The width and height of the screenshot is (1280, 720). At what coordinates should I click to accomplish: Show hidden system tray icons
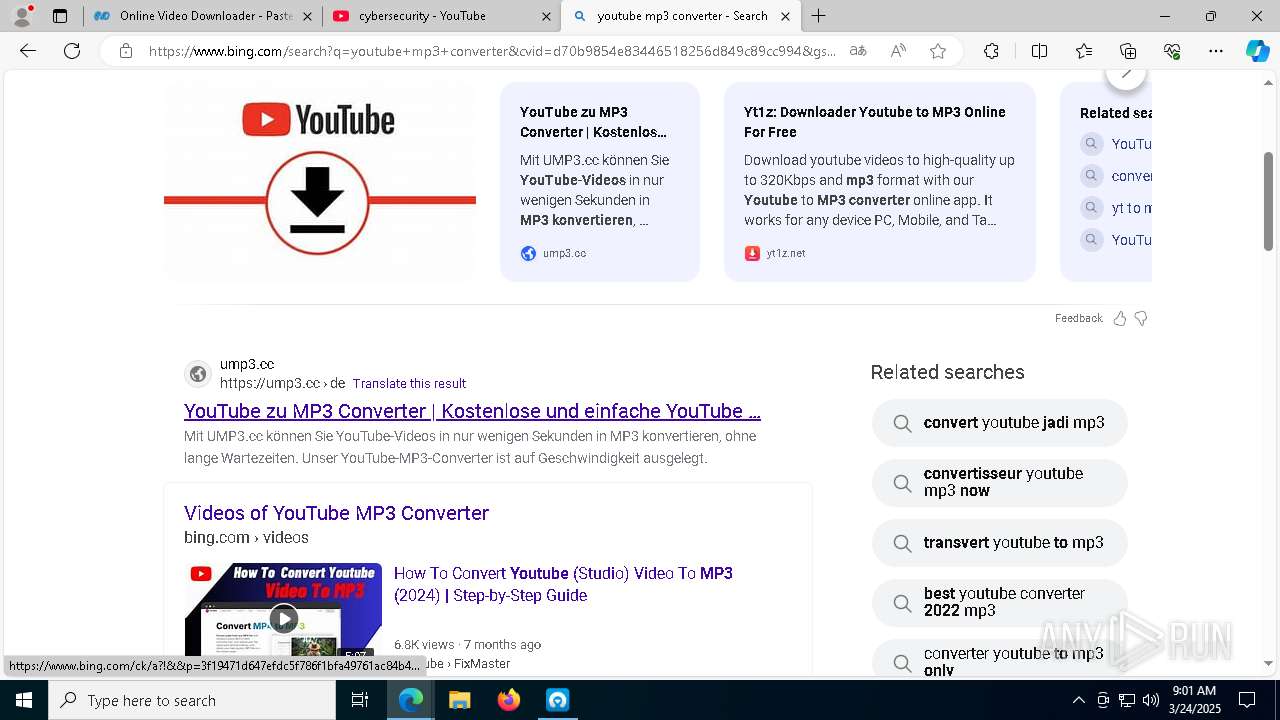pos(1078,700)
